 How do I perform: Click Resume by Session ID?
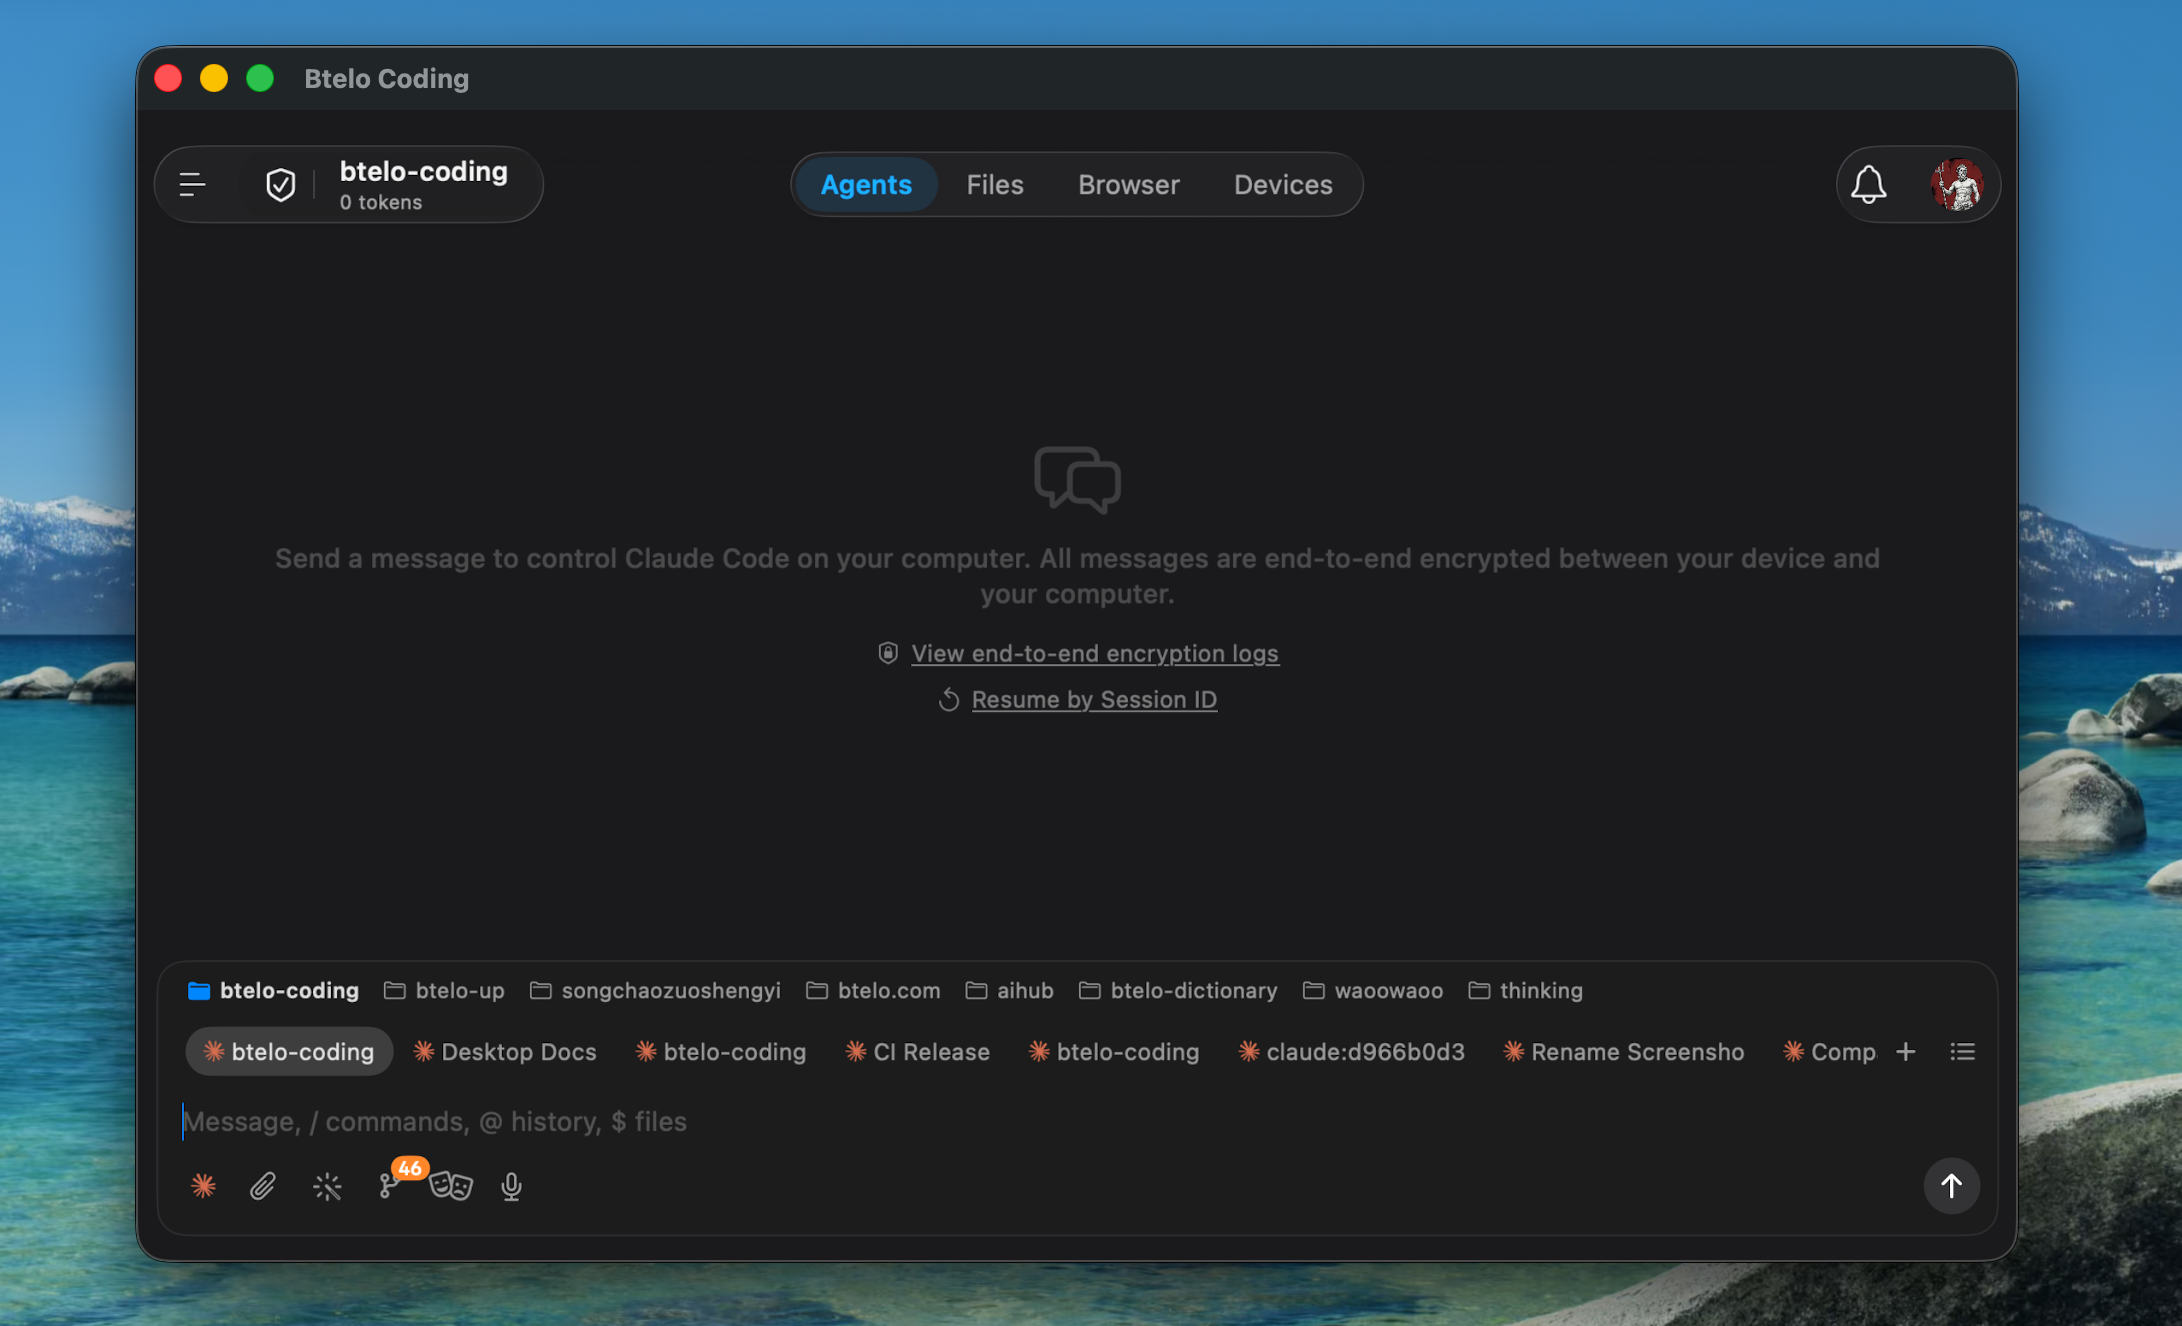point(1093,699)
